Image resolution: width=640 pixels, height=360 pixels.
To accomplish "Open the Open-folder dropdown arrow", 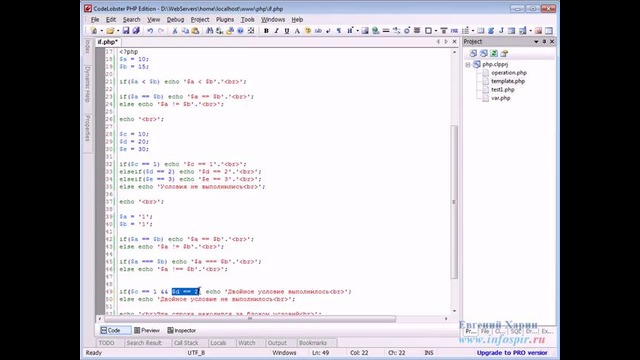I will (x=118, y=31).
